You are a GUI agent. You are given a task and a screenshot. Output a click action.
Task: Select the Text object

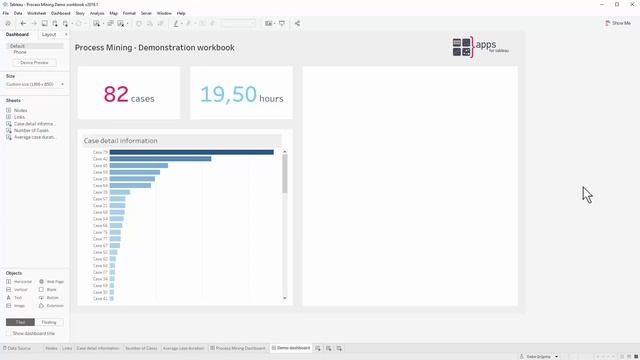pyautogui.click(x=14, y=298)
